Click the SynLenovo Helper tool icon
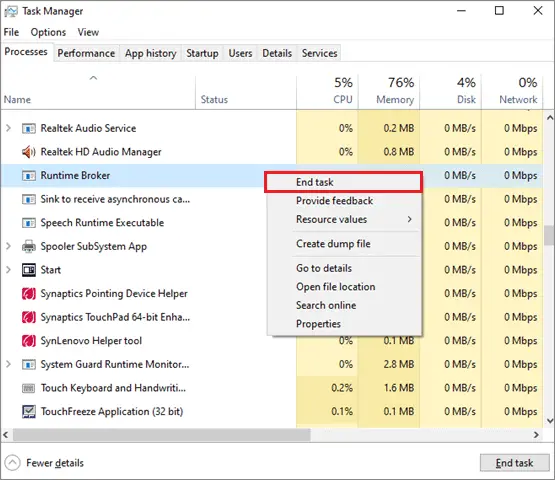The image size is (555, 480). coord(29,341)
